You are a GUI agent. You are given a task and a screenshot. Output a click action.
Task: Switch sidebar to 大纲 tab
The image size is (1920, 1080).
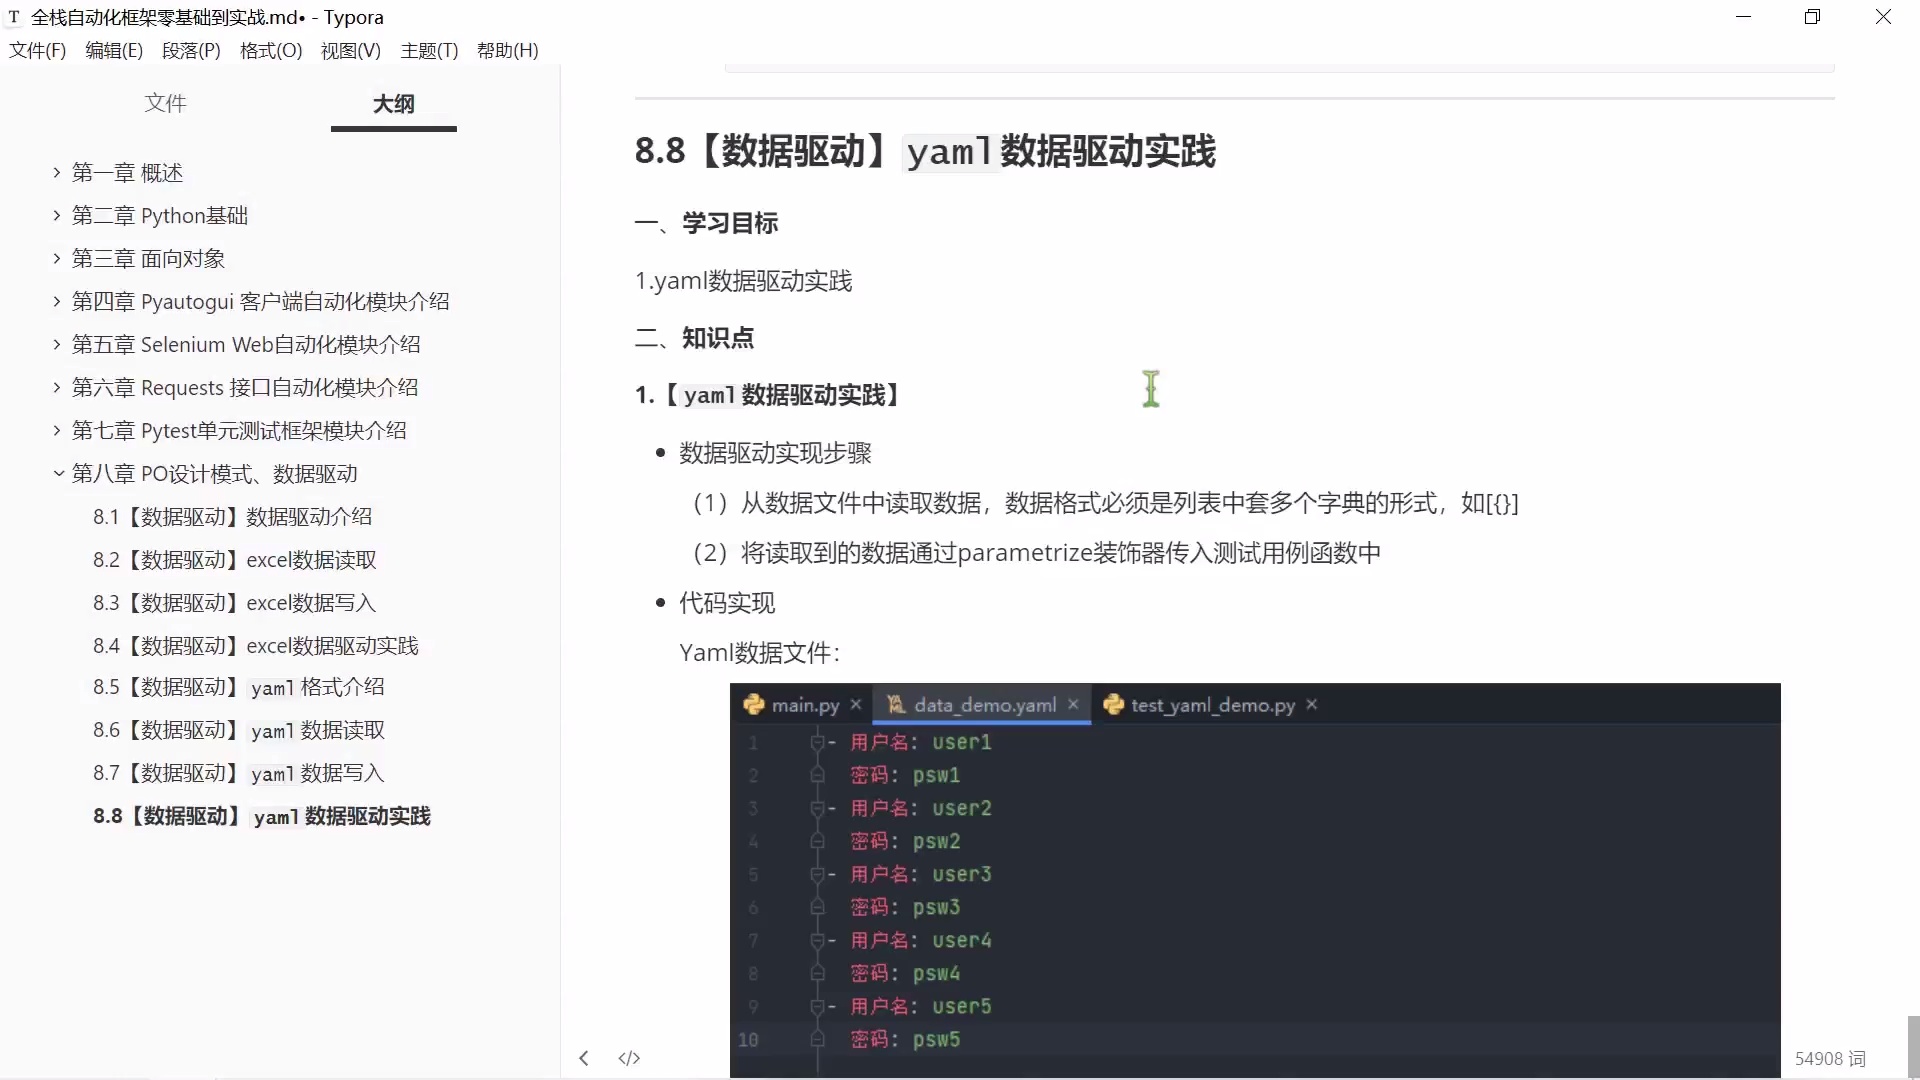tap(394, 104)
